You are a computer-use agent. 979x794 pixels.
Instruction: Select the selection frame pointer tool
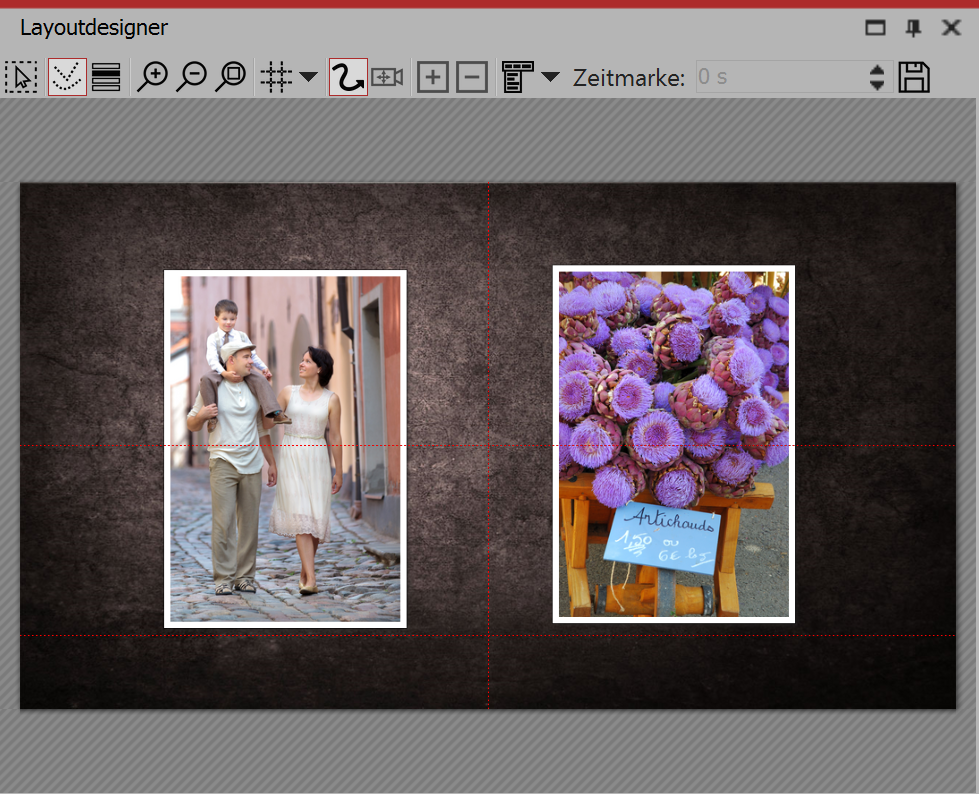(21, 77)
